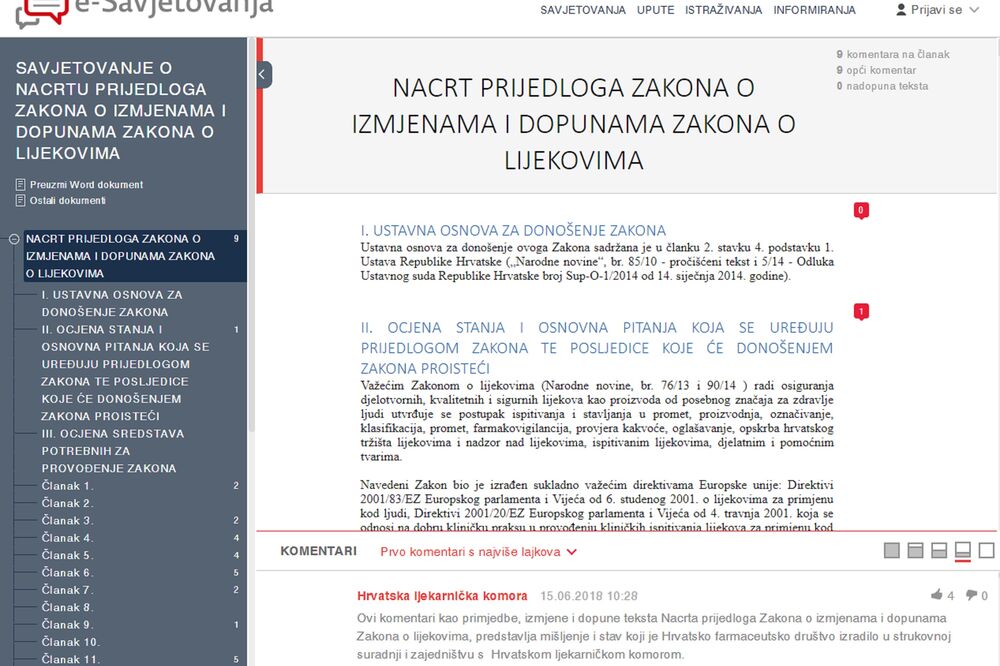Choose the half document, half comments layout icon
This screenshot has width=1000, height=666.
[938, 550]
